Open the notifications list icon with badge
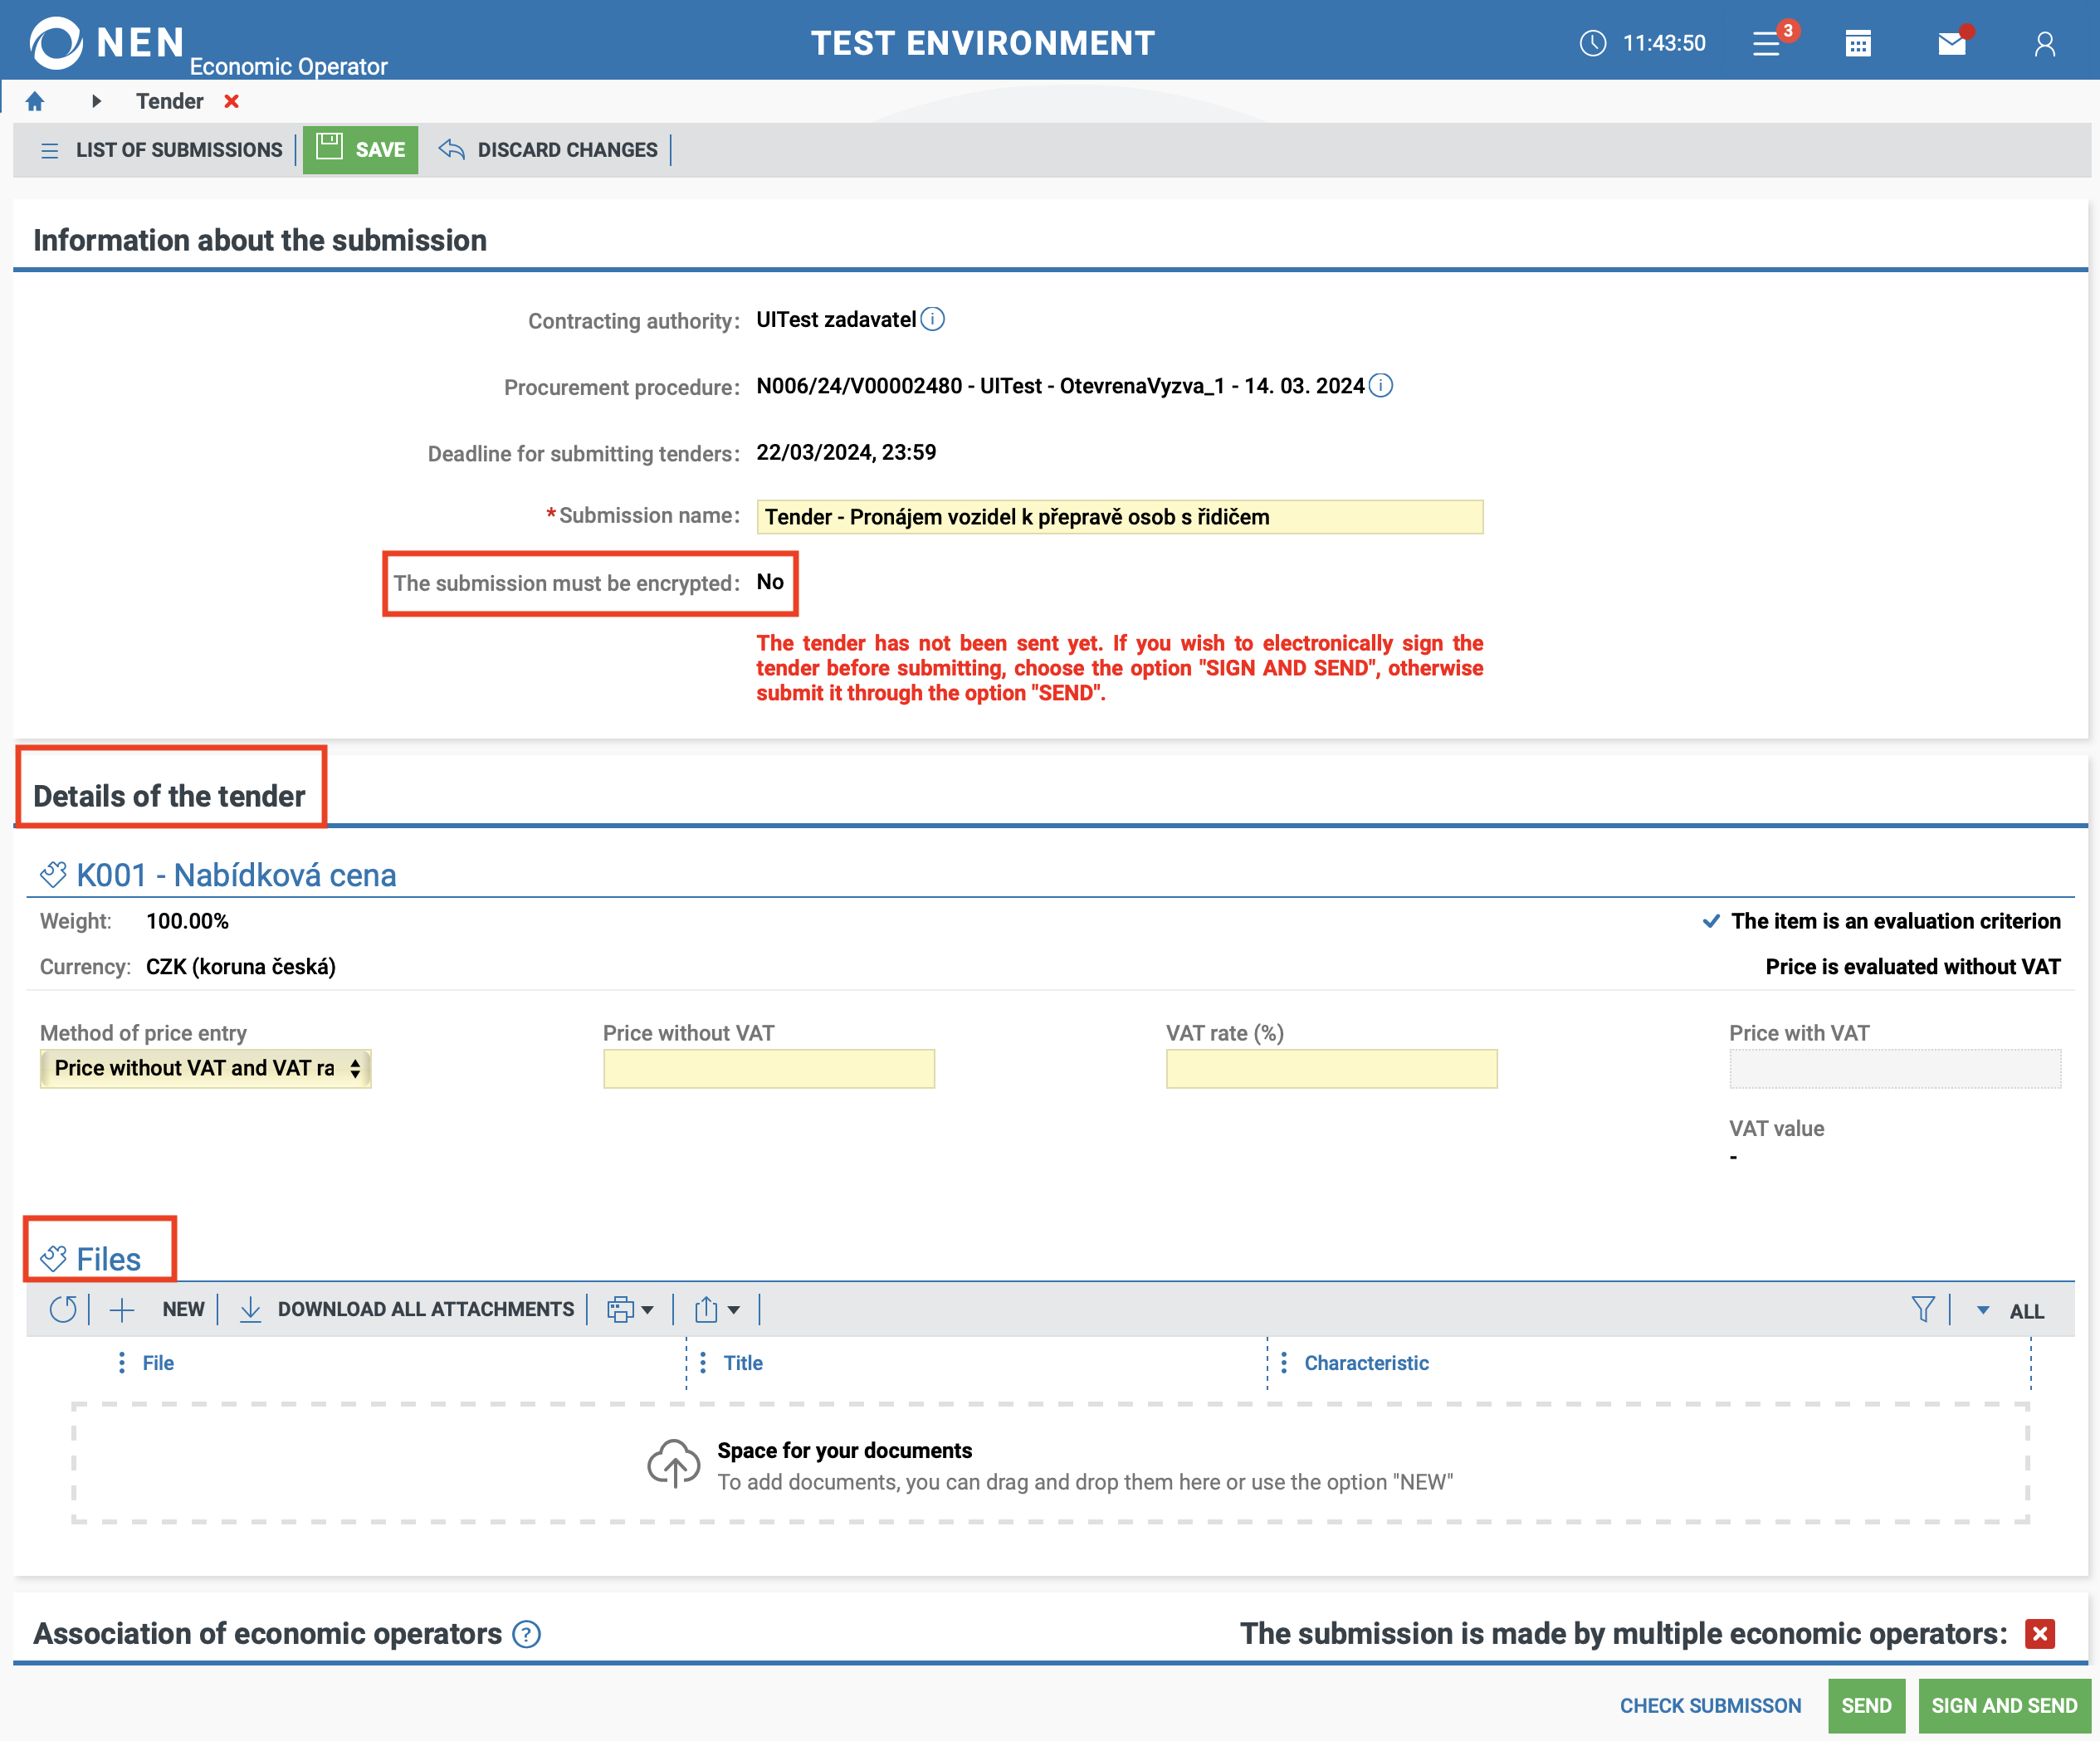The width and height of the screenshot is (2100, 1741). 1767,43
